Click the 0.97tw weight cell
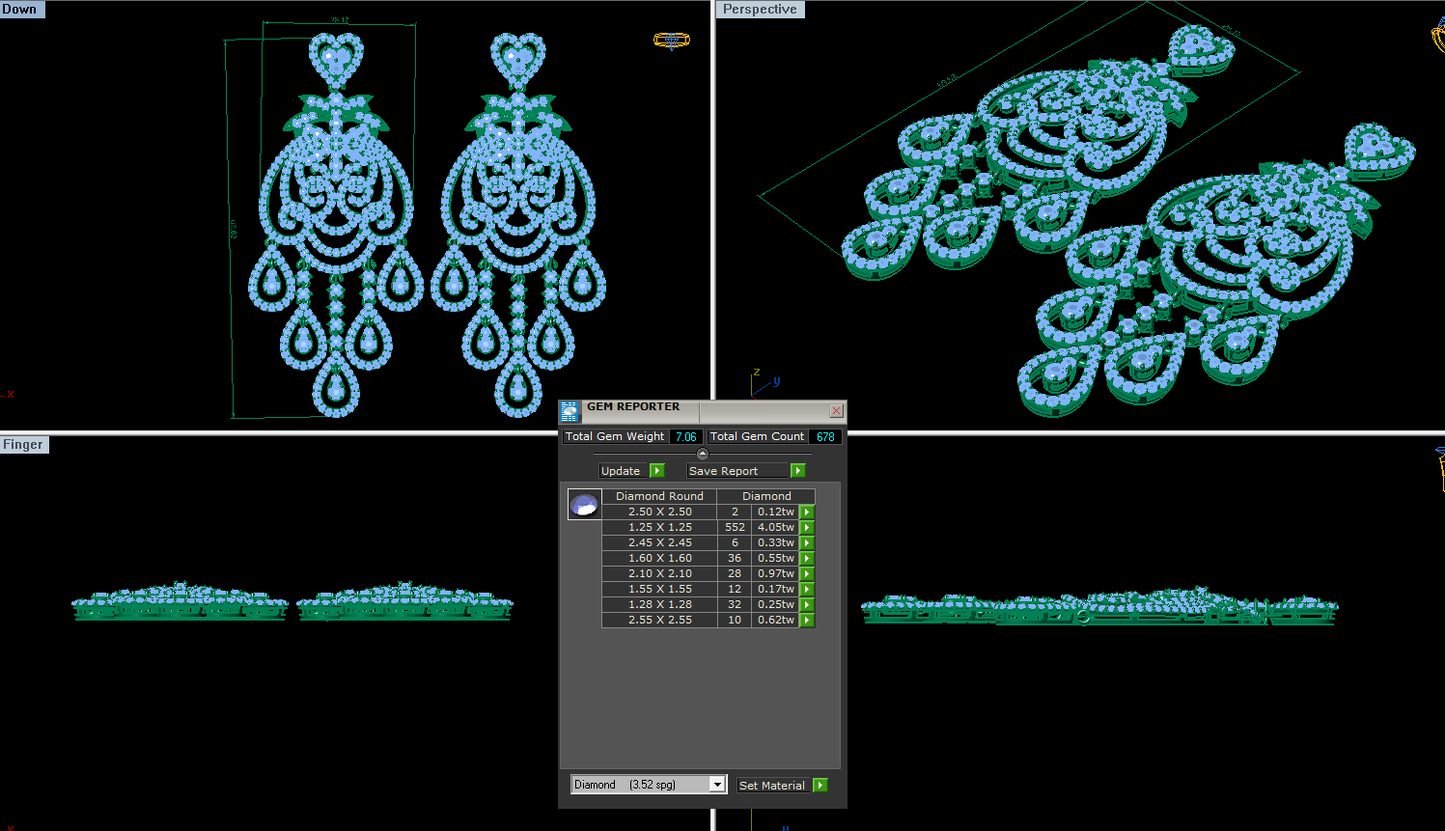 click(775, 574)
